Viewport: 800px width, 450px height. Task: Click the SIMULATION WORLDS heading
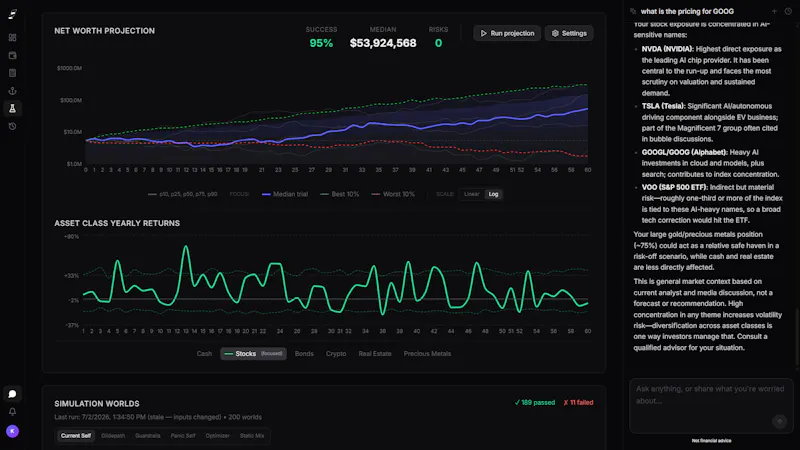click(97, 404)
